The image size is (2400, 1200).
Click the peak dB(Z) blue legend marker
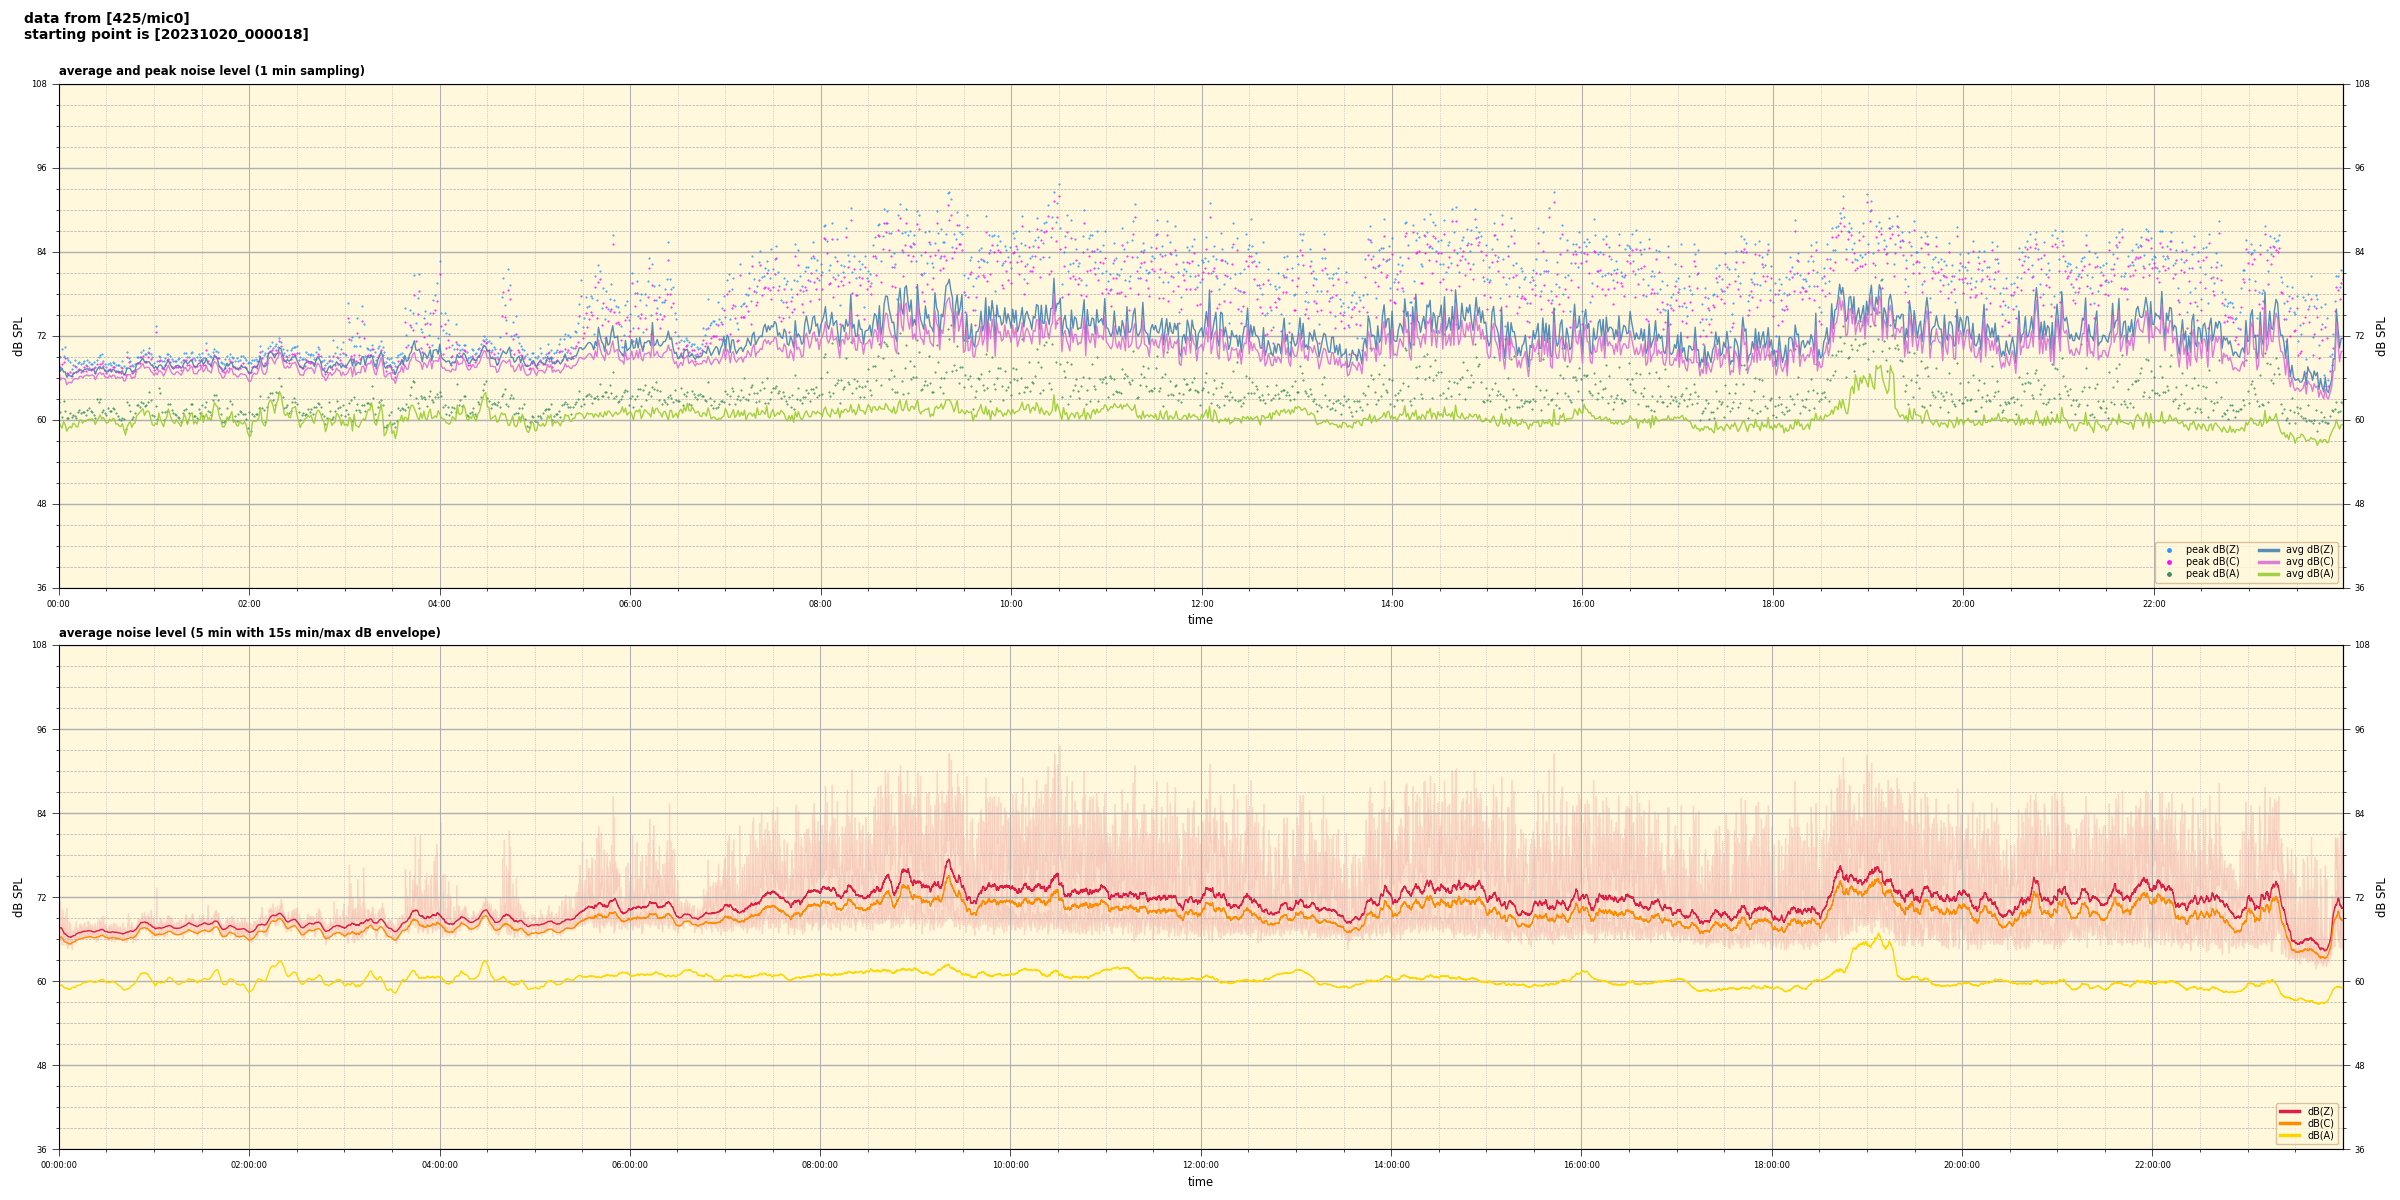coord(2169,550)
